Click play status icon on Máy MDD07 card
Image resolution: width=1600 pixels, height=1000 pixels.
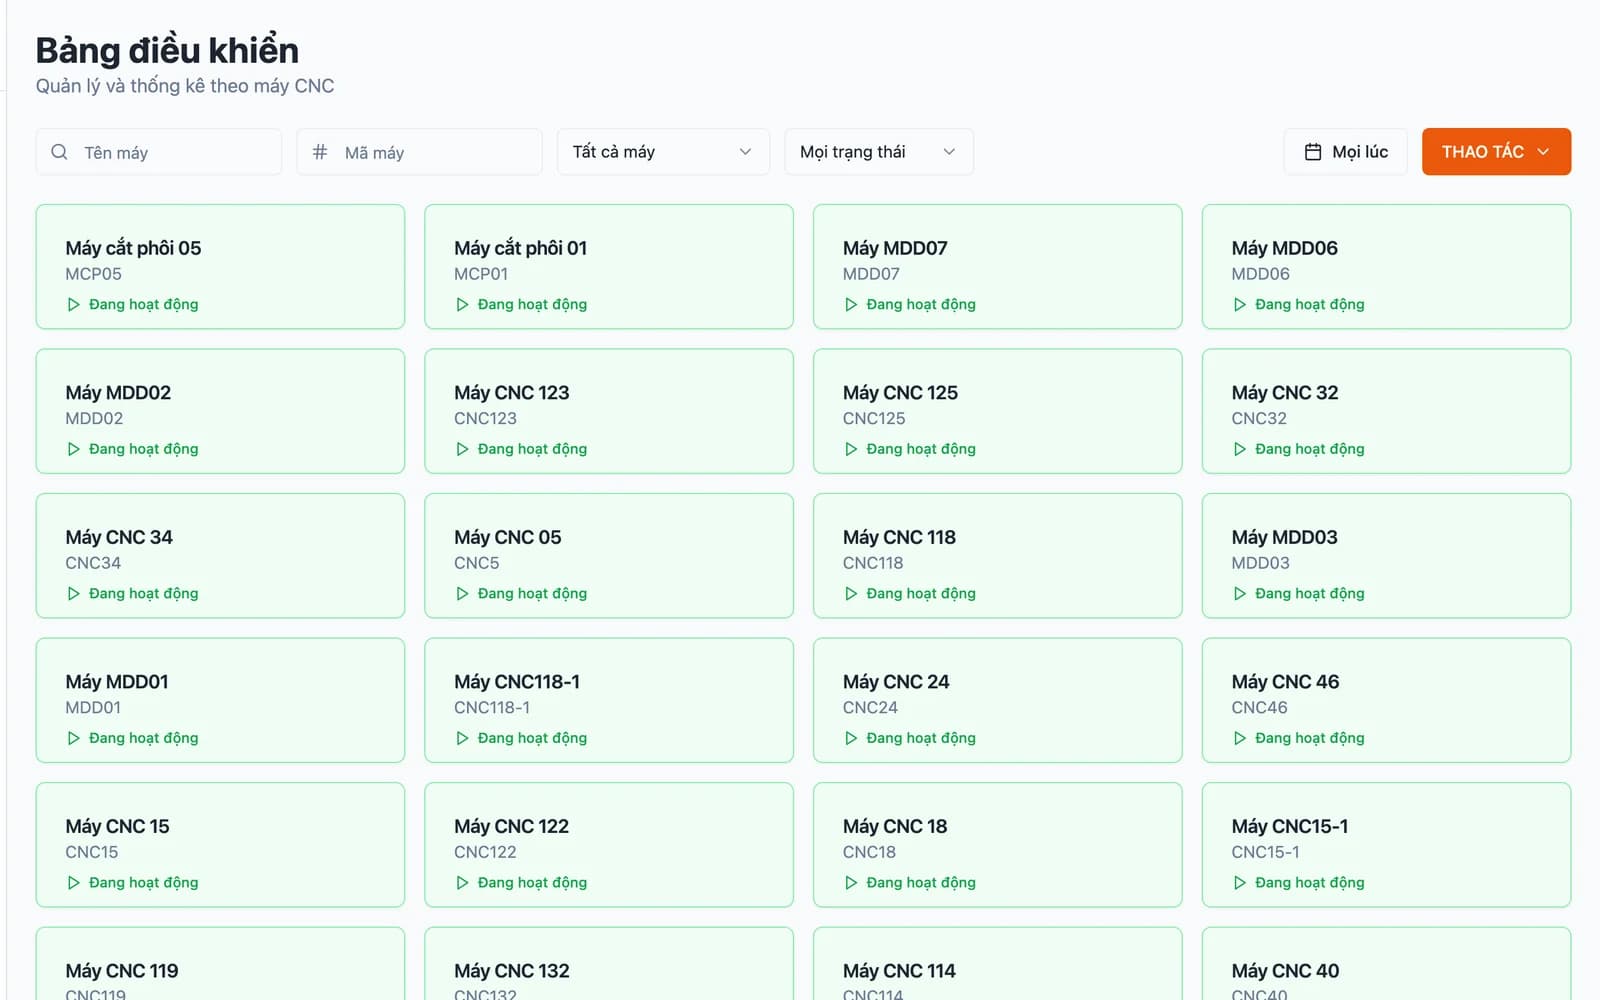(851, 304)
